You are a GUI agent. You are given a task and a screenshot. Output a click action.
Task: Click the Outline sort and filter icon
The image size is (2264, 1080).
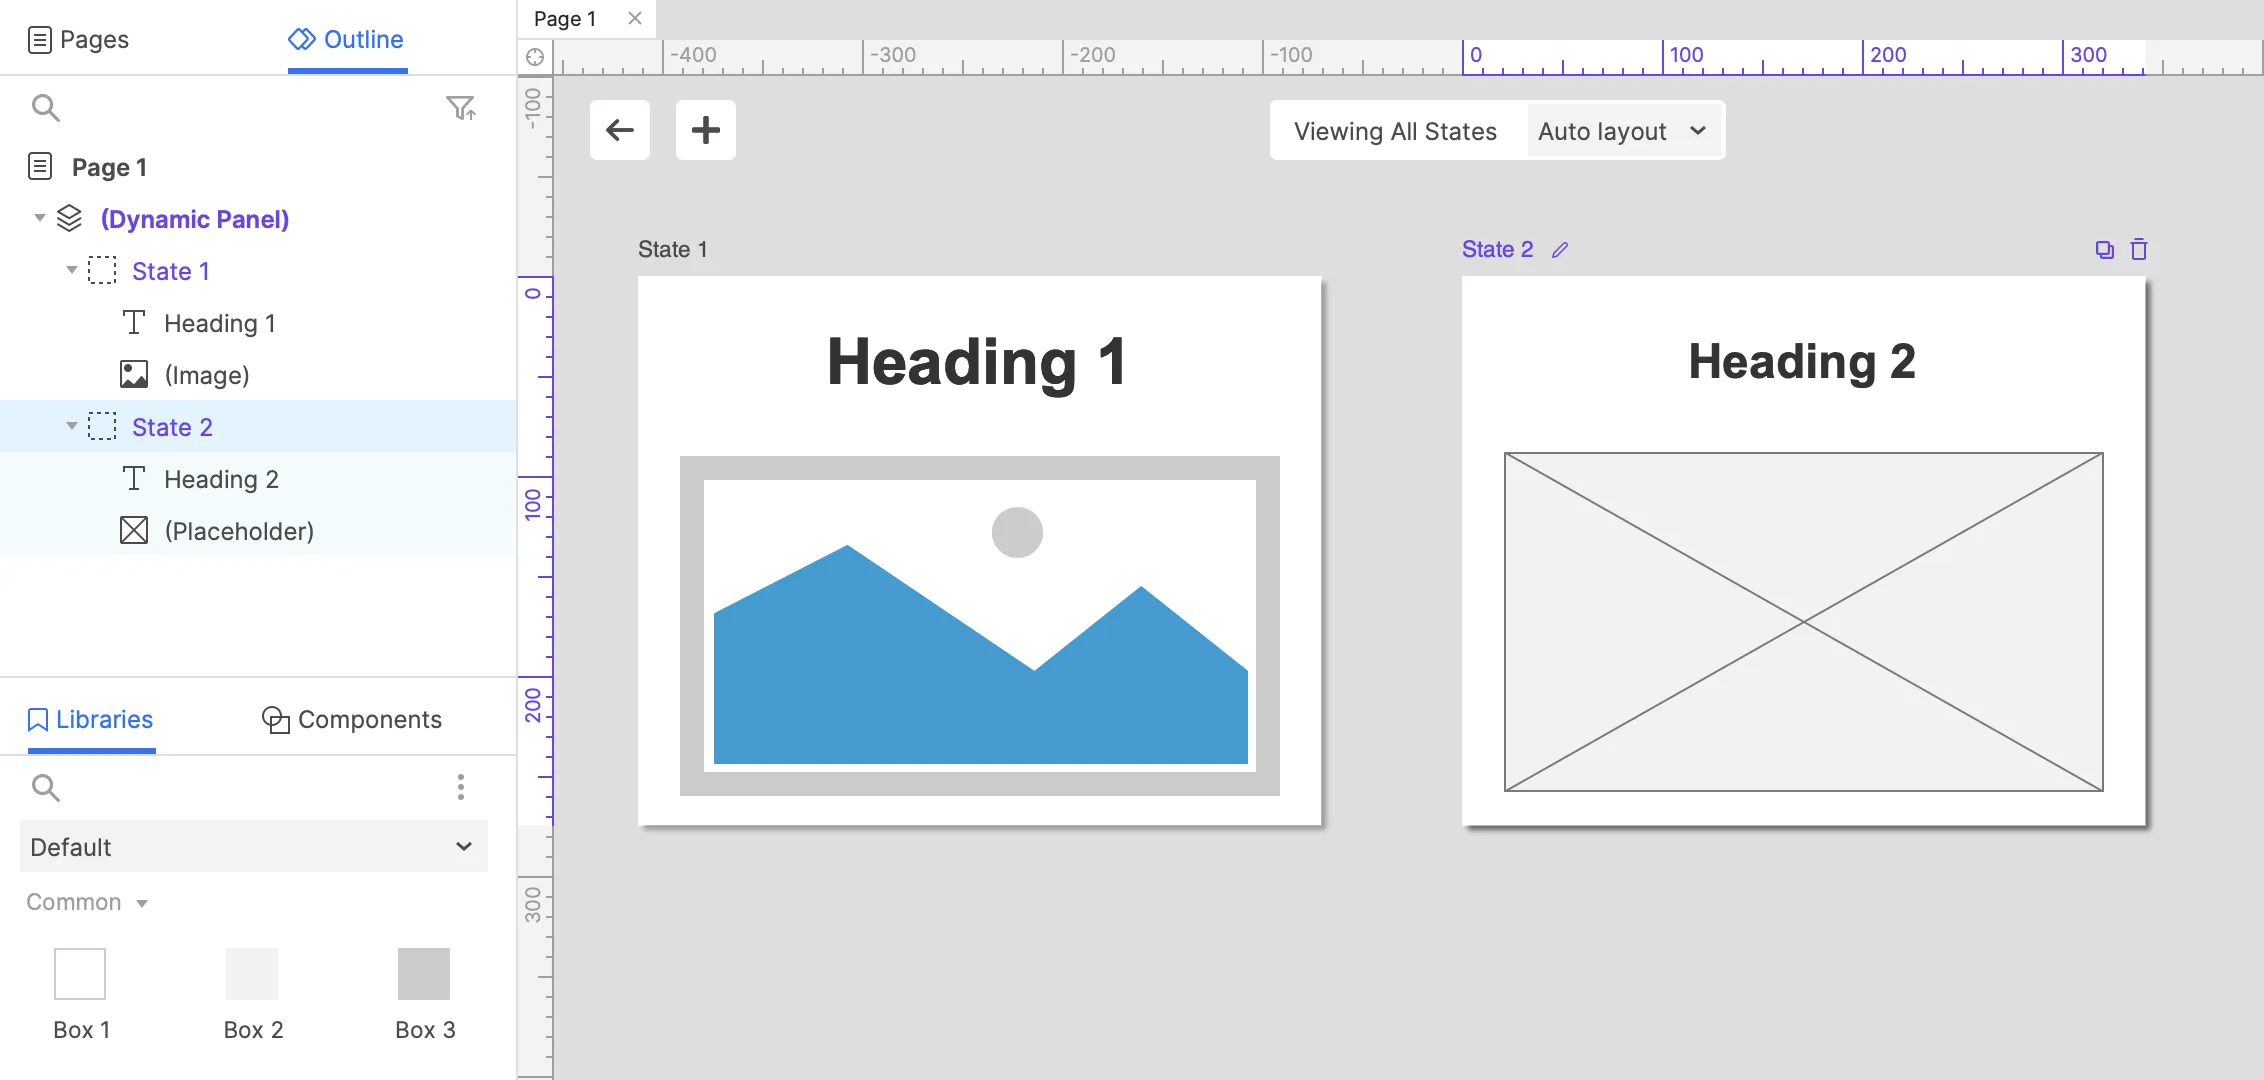(x=461, y=108)
